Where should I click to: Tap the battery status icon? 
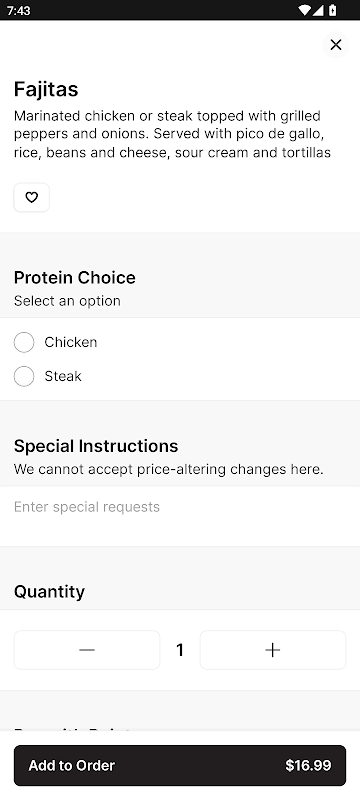pyautogui.click(x=332, y=10)
